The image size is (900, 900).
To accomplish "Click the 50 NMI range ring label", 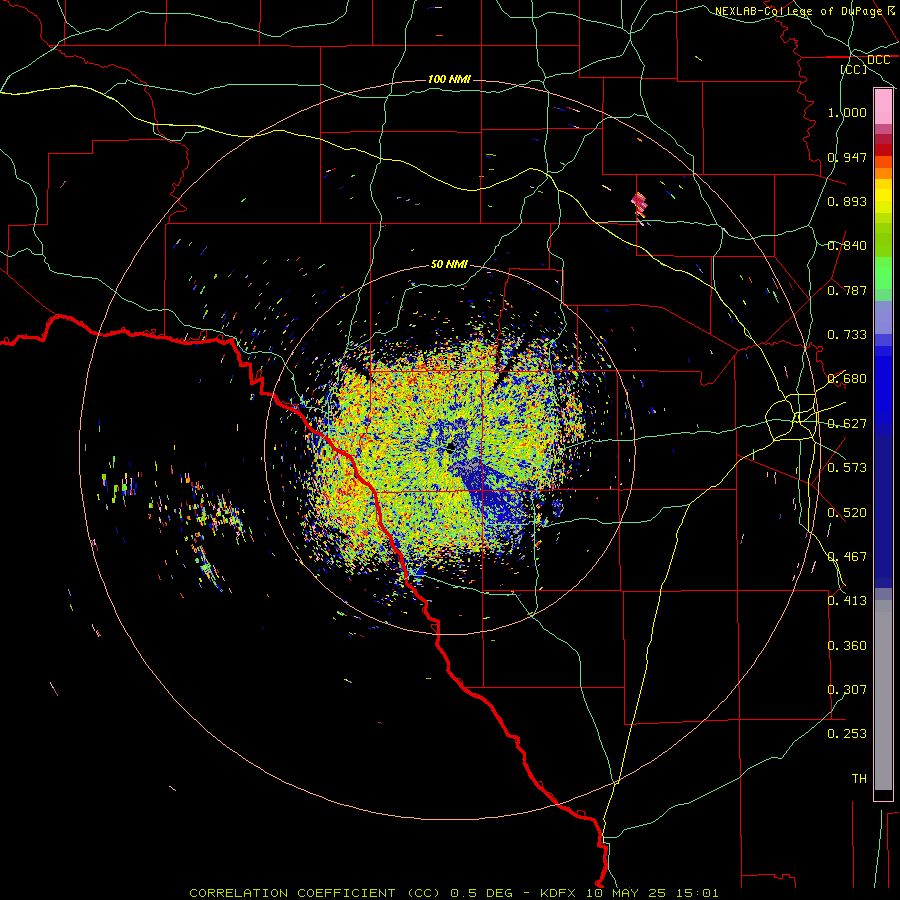I will click(449, 264).
